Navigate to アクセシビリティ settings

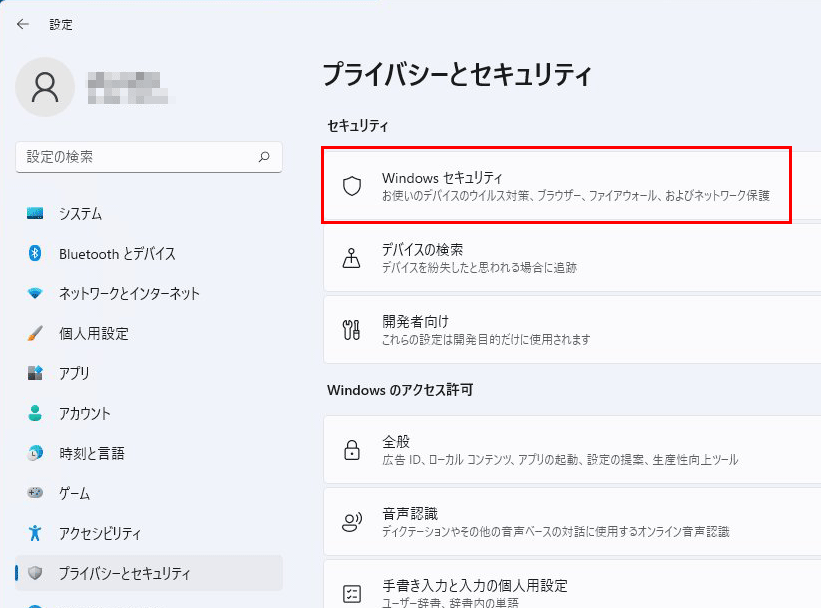(x=149, y=533)
